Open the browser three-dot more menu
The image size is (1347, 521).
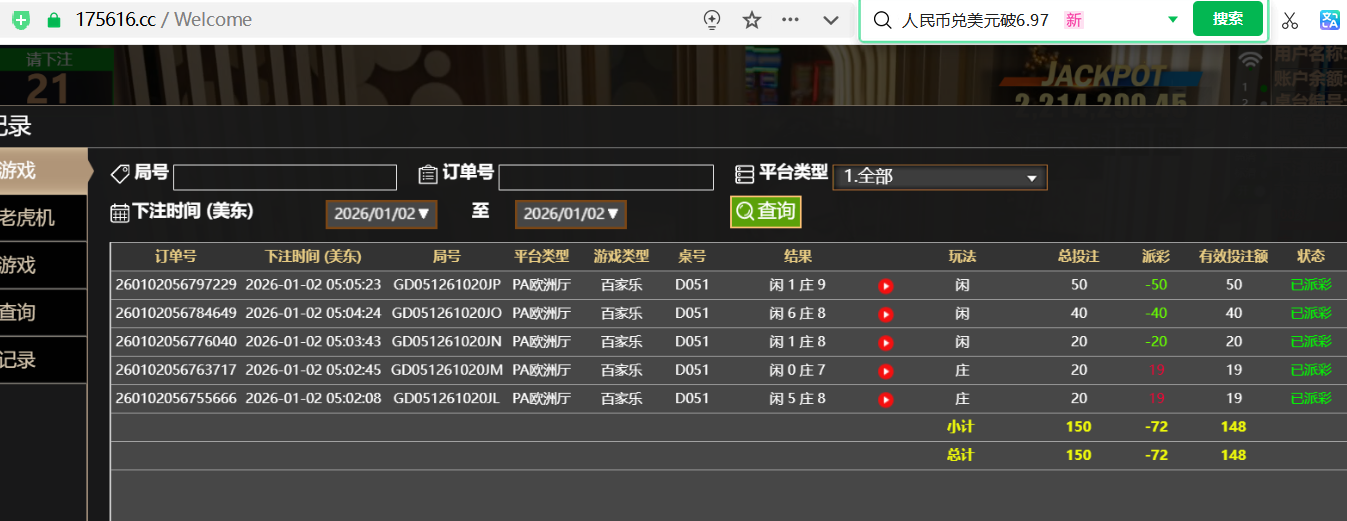tap(790, 20)
